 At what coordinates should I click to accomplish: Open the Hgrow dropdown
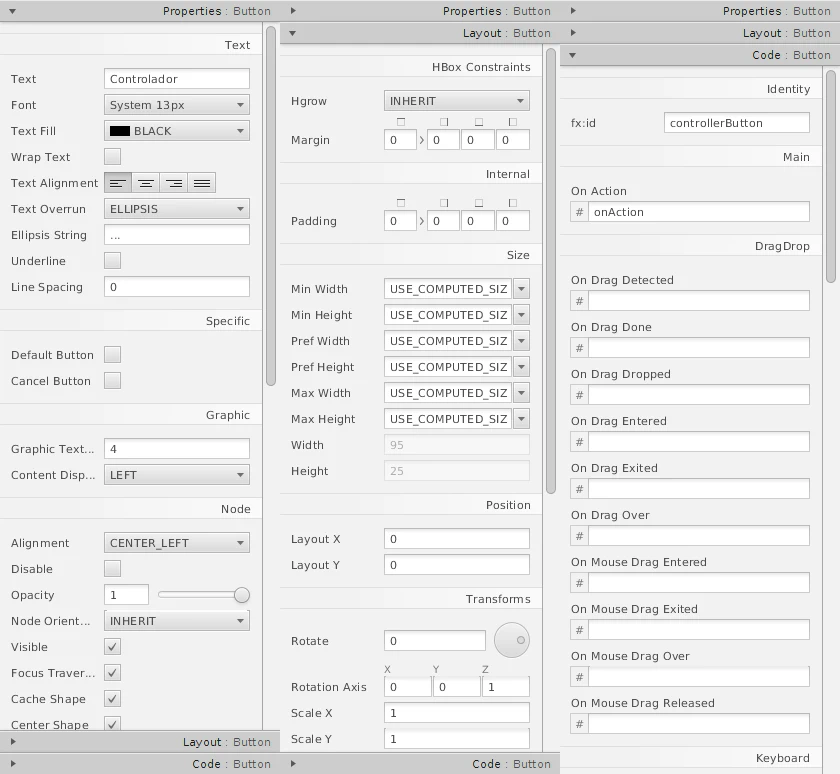(x=457, y=101)
